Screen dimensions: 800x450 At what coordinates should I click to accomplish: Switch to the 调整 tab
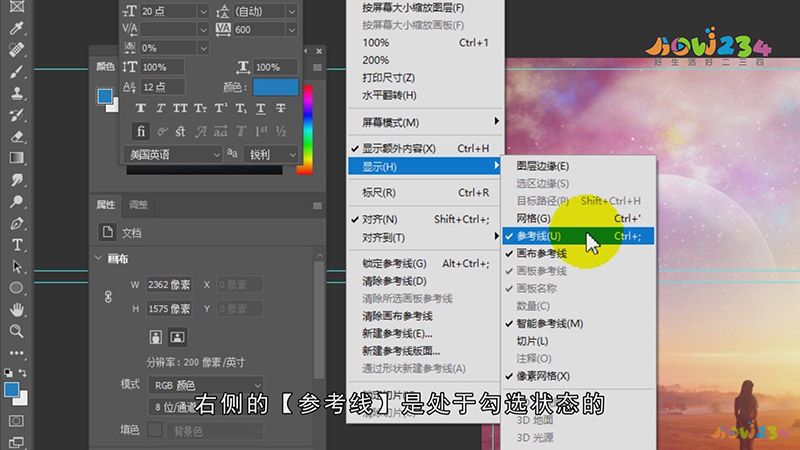138,205
